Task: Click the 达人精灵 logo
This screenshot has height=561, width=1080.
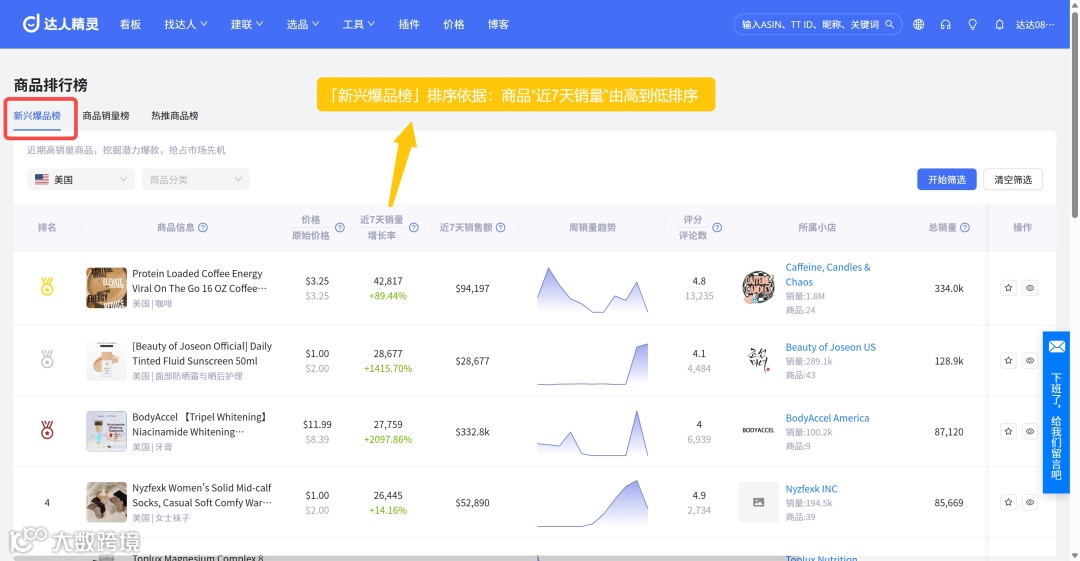Action: pos(61,24)
